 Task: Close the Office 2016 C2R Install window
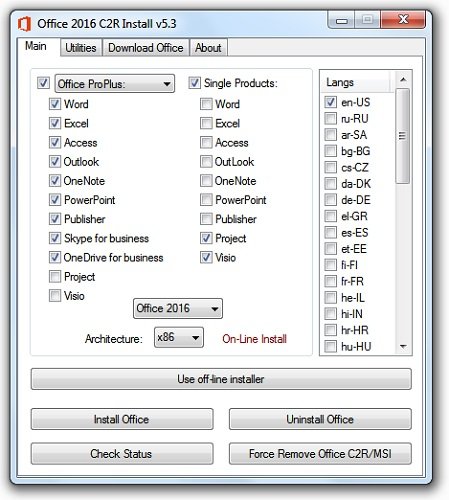(x=403, y=20)
